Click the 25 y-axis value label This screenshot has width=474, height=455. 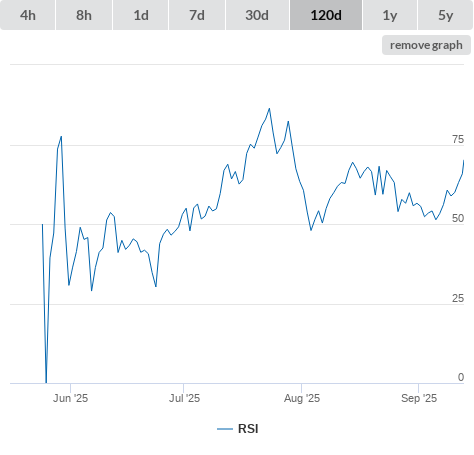tap(458, 298)
